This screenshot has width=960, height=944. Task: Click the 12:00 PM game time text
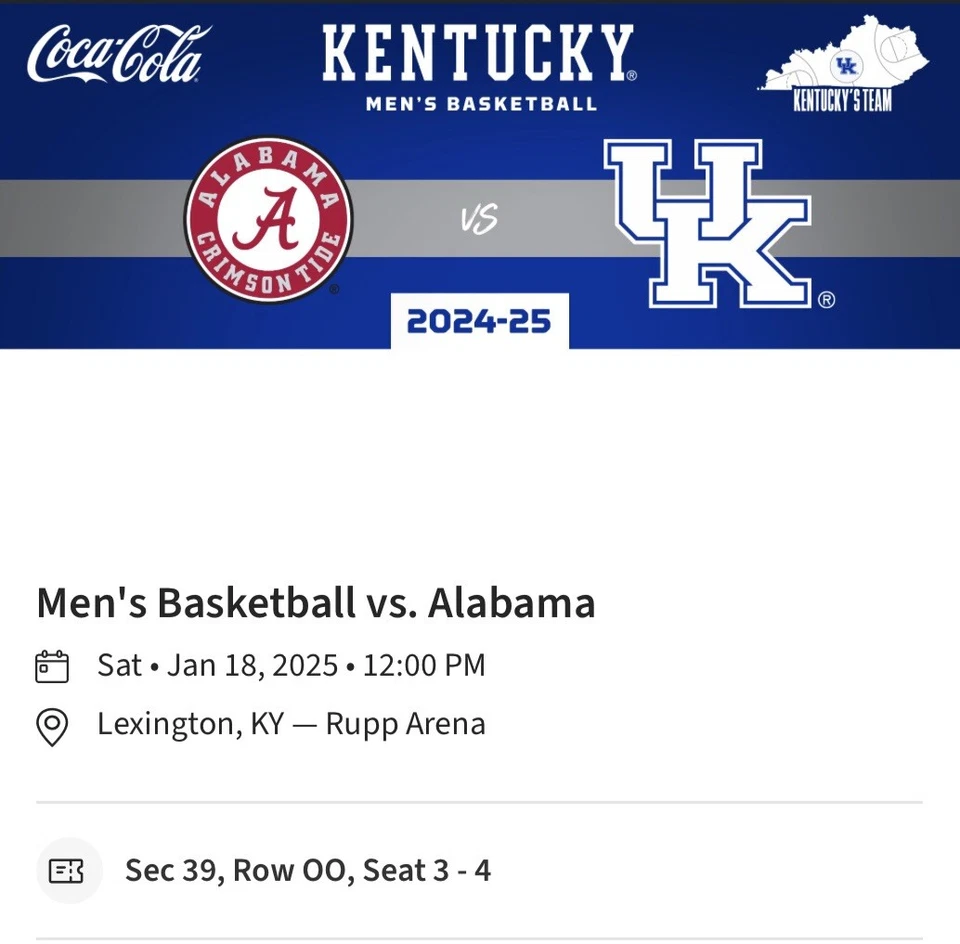423,664
